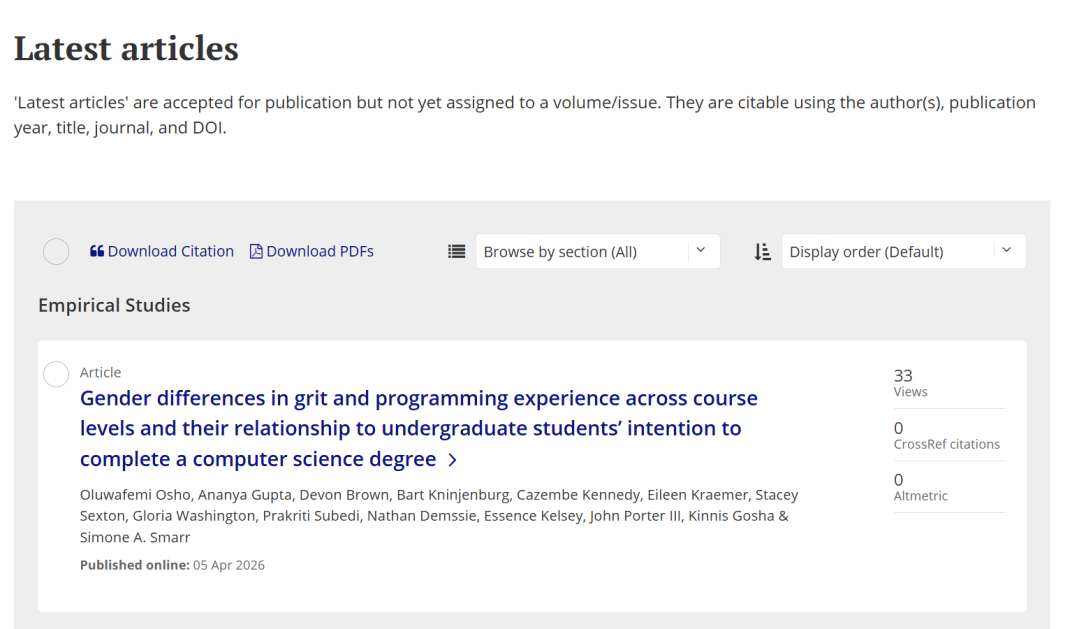Click the Download PDFs link
This screenshot has width=1079, height=629.
click(x=312, y=251)
